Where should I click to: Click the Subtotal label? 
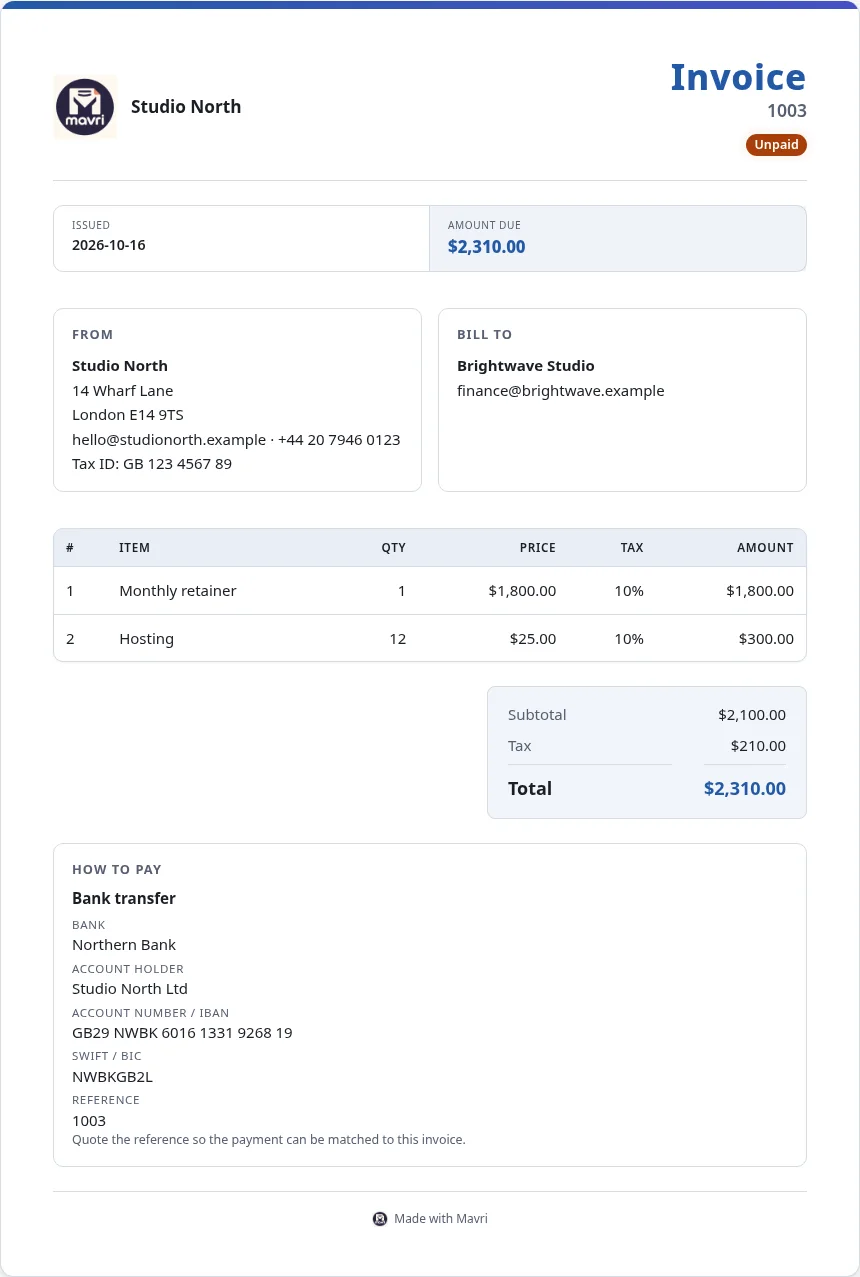click(537, 715)
